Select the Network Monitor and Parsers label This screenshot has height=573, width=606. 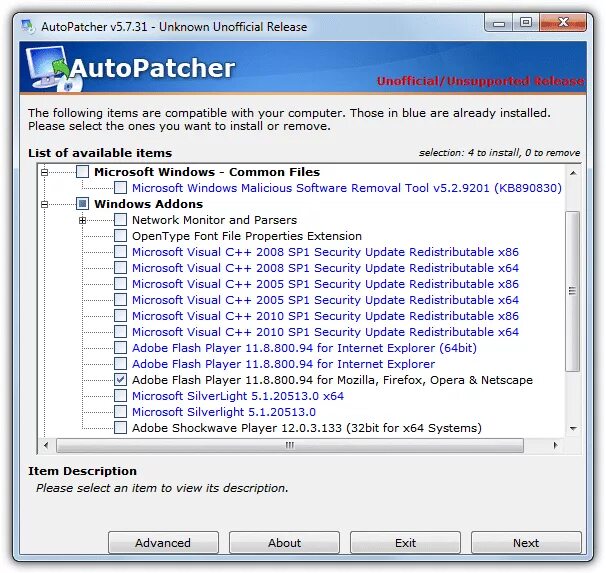click(214, 220)
